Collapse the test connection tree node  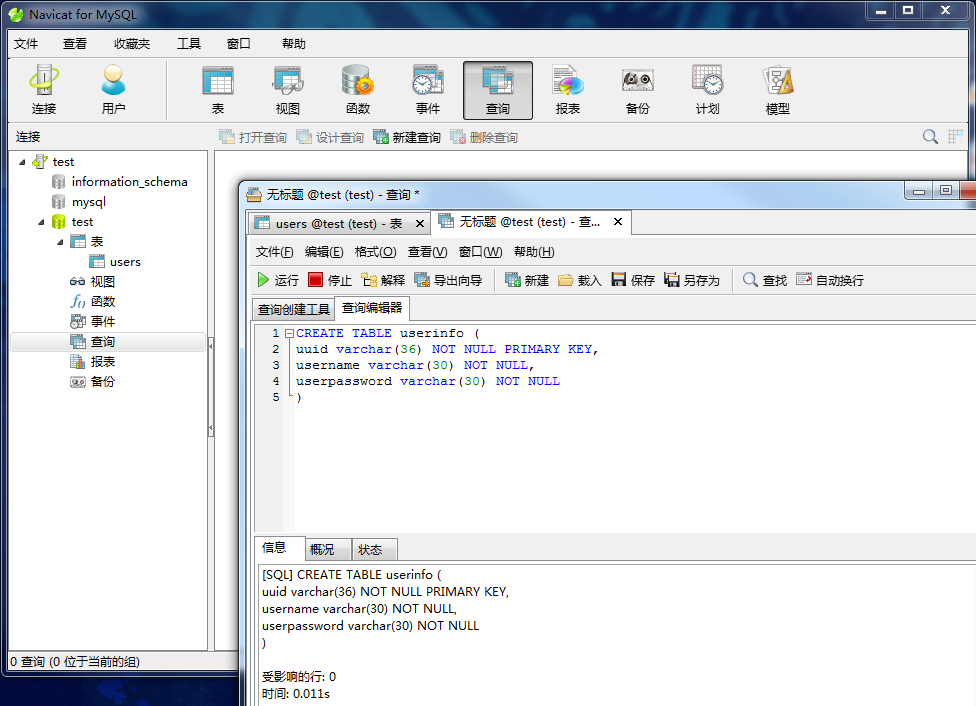tap(22, 162)
